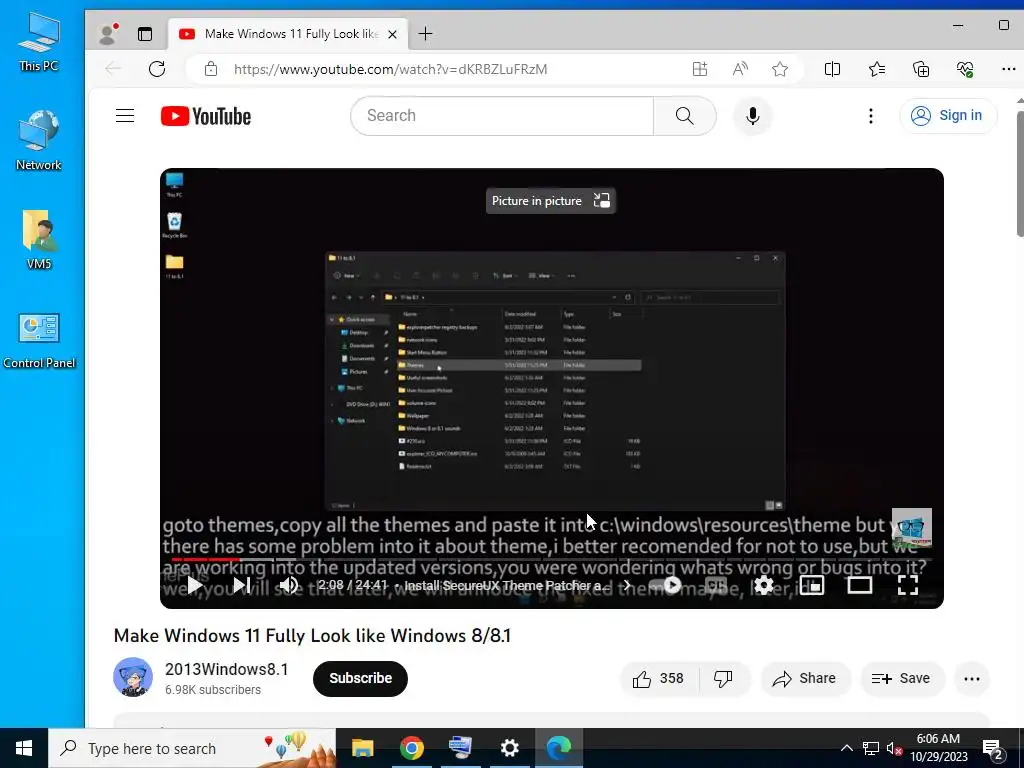This screenshot has height=768, width=1024.
Task: Toggle the Autoplay switch
Action: pyautogui.click(x=665, y=584)
